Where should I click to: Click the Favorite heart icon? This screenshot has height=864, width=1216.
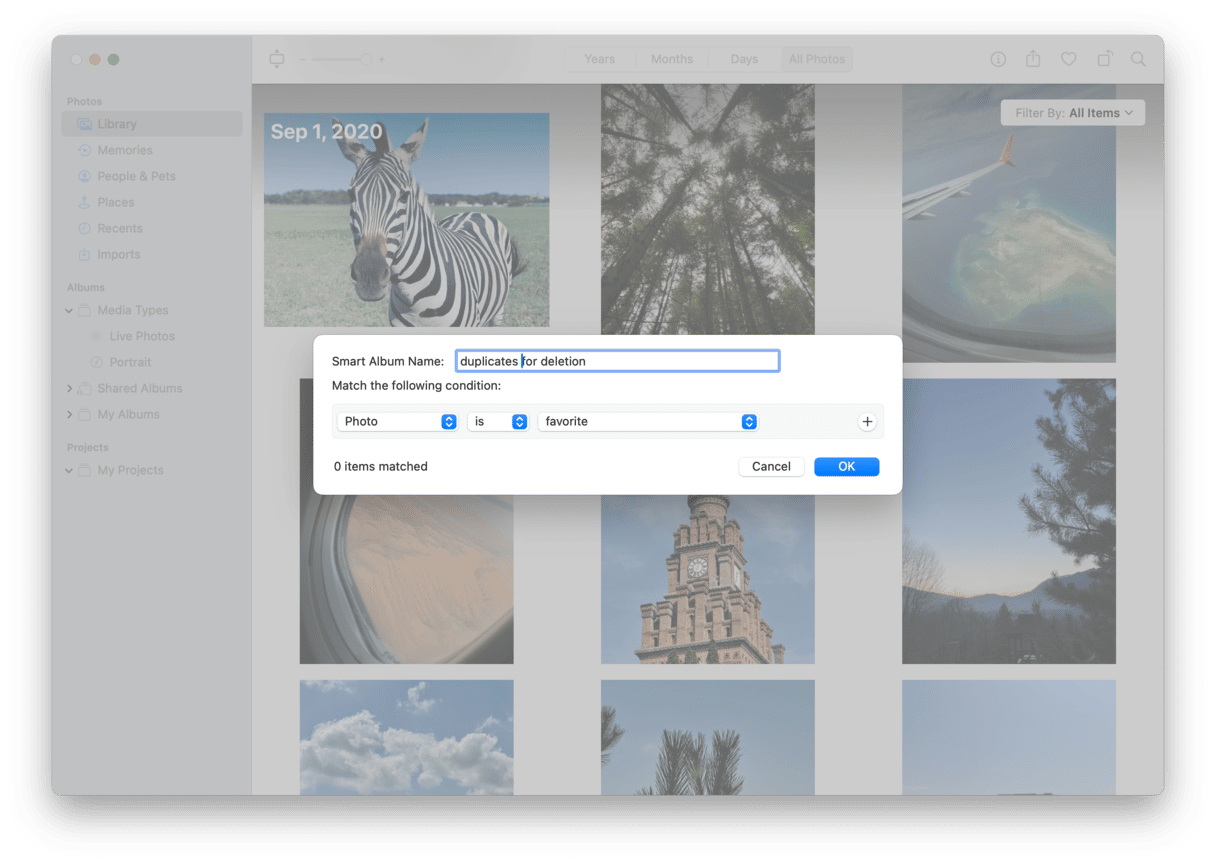(x=1068, y=59)
